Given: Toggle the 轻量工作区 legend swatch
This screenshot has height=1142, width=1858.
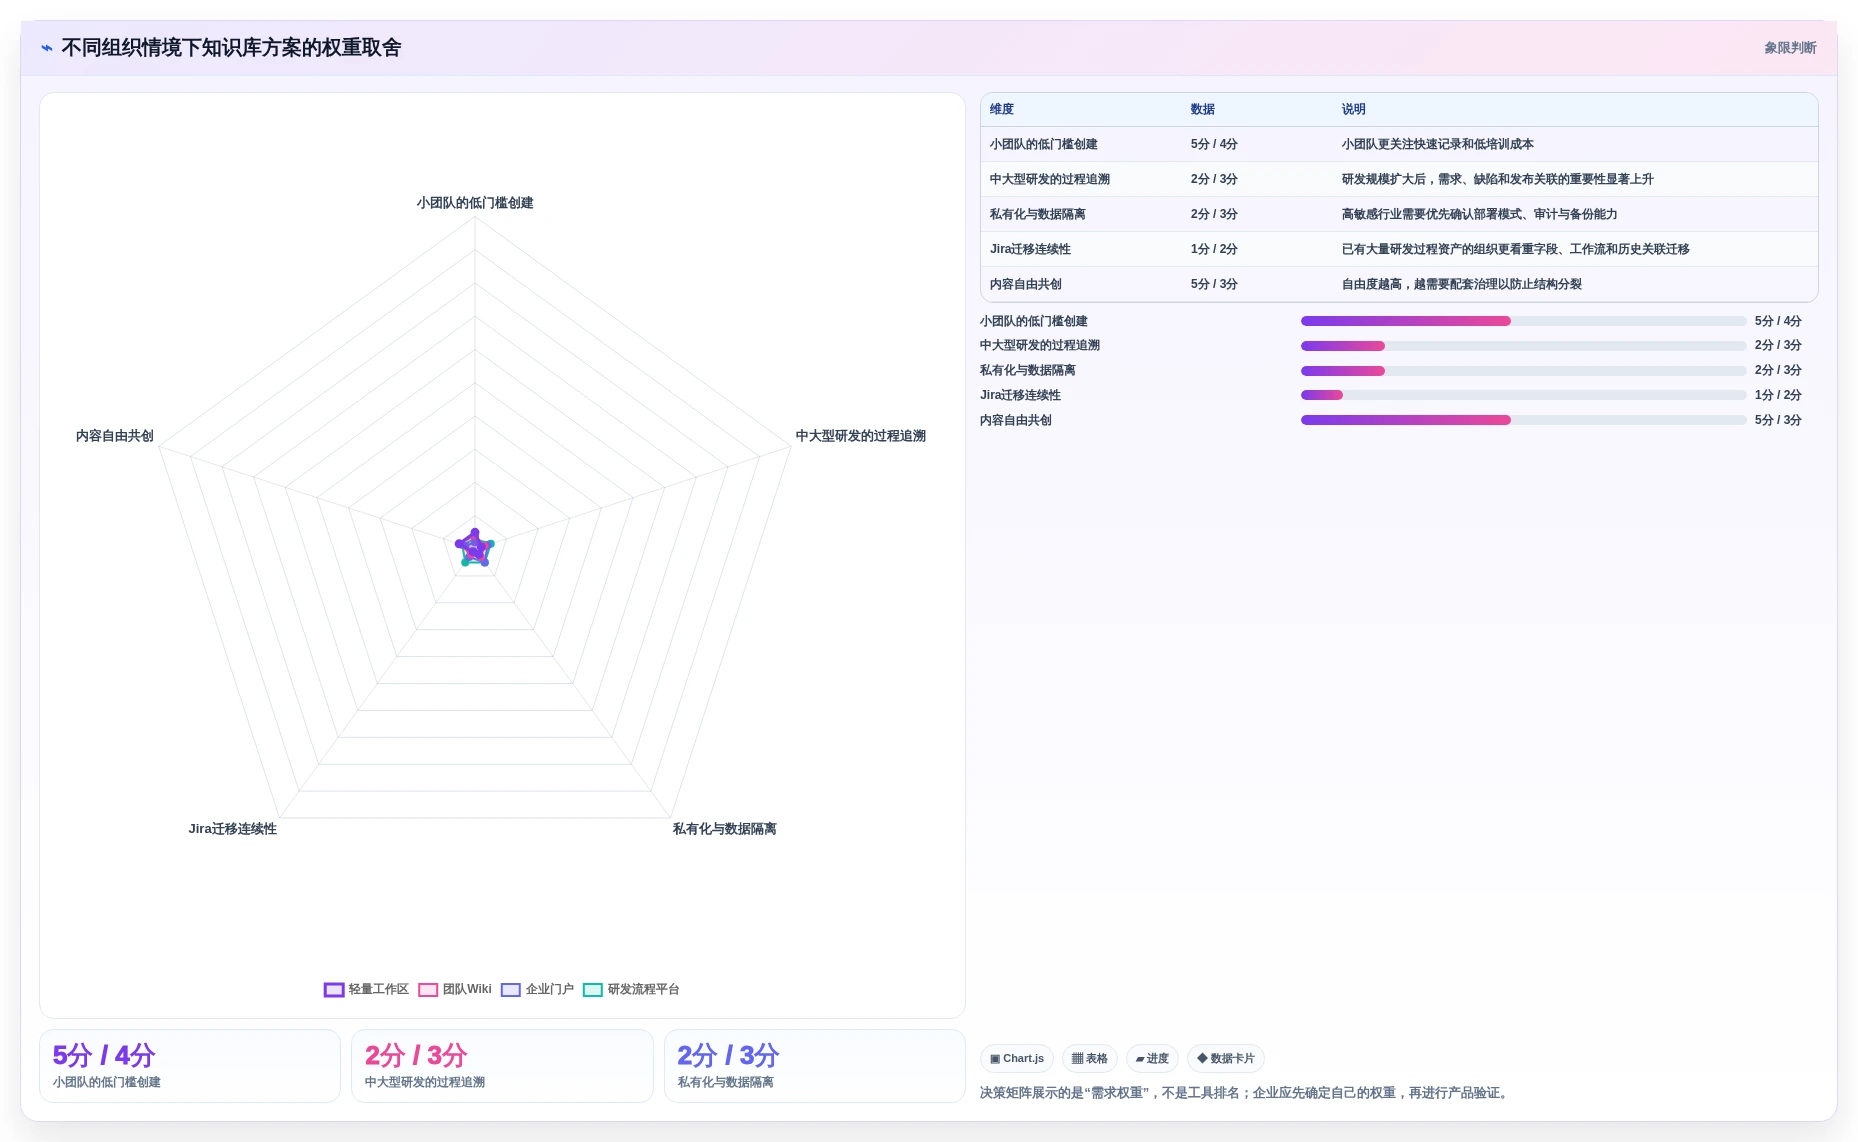Looking at the screenshot, I should (334, 990).
